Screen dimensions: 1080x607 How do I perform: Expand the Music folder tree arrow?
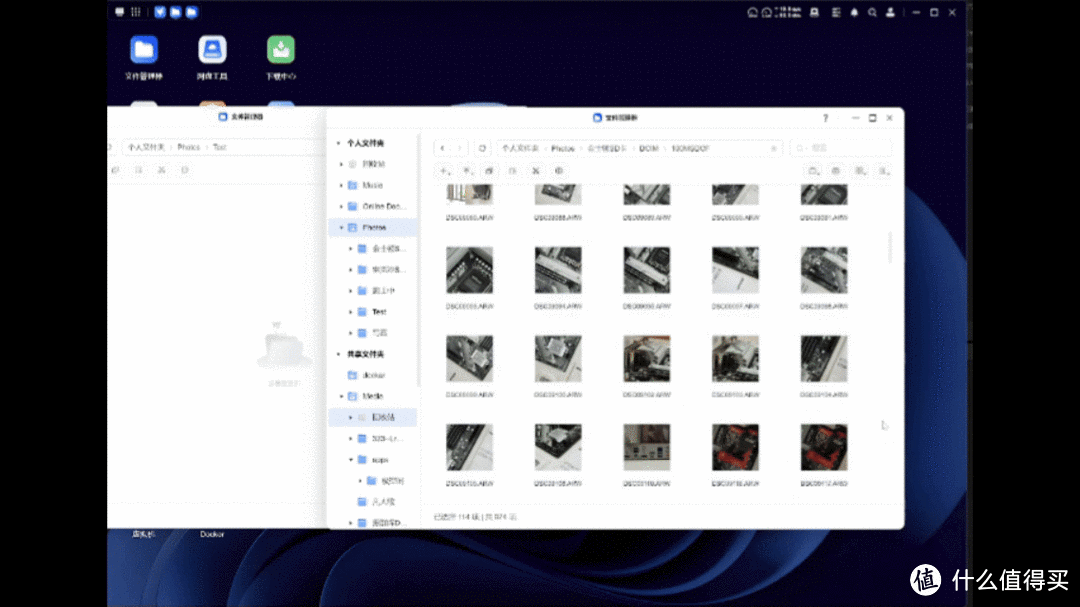tap(341, 185)
